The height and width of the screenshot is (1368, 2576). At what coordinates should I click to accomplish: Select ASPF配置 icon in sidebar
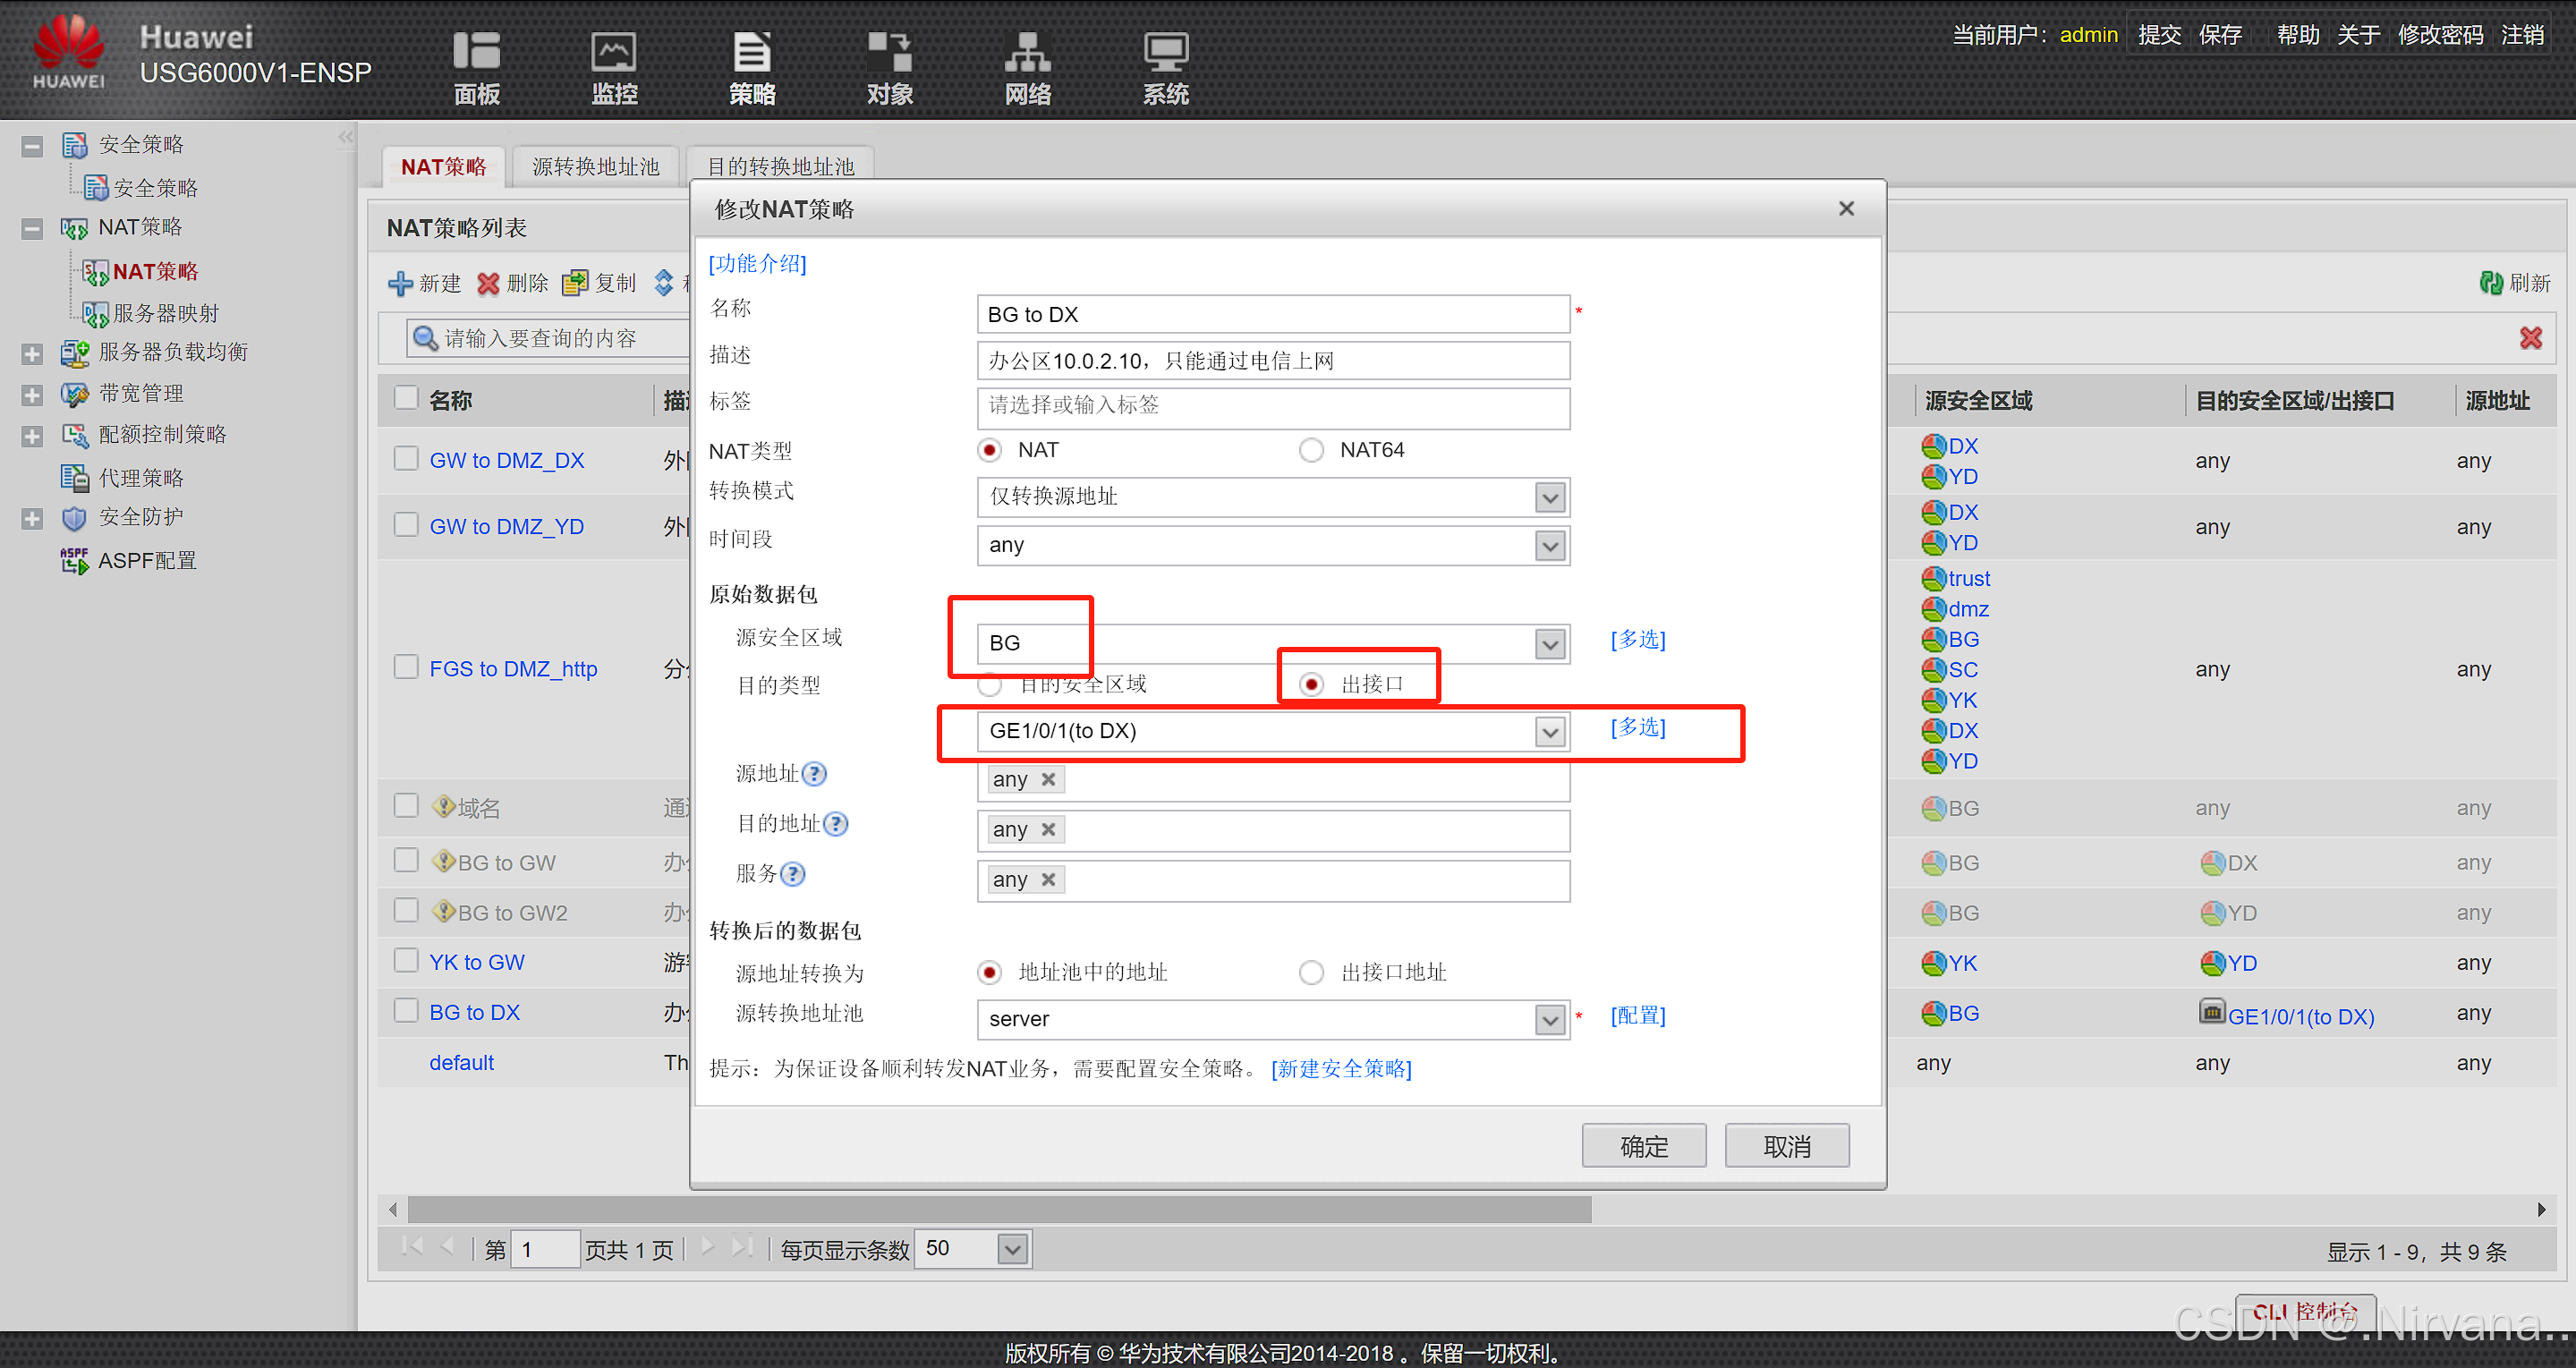[x=75, y=561]
